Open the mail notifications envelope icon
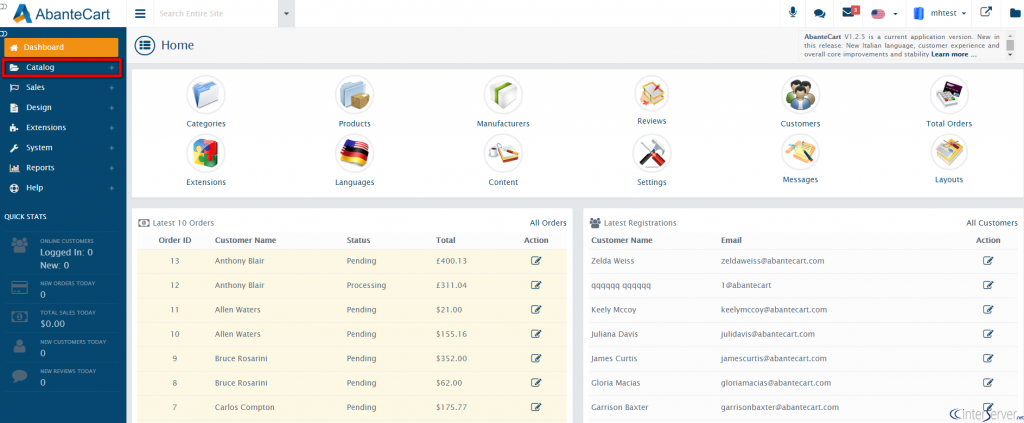Image resolution: width=1024 pixels, height=423 pixels. 850,13
